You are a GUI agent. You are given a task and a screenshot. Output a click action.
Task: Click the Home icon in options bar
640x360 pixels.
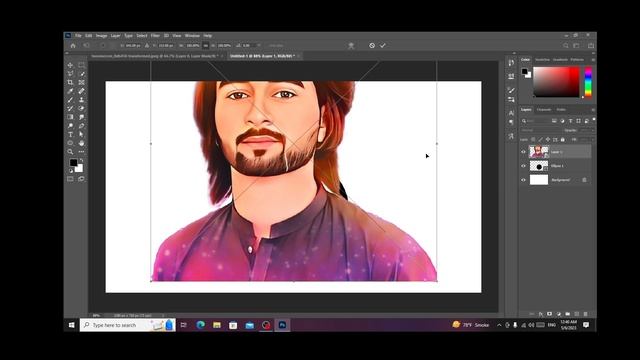click(73, 46)
